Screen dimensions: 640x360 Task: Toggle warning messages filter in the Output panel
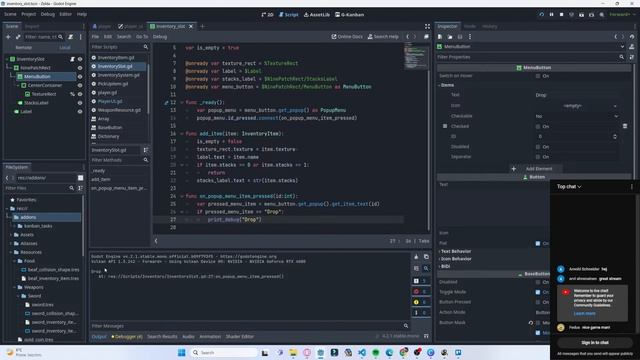tap(420, 302)
